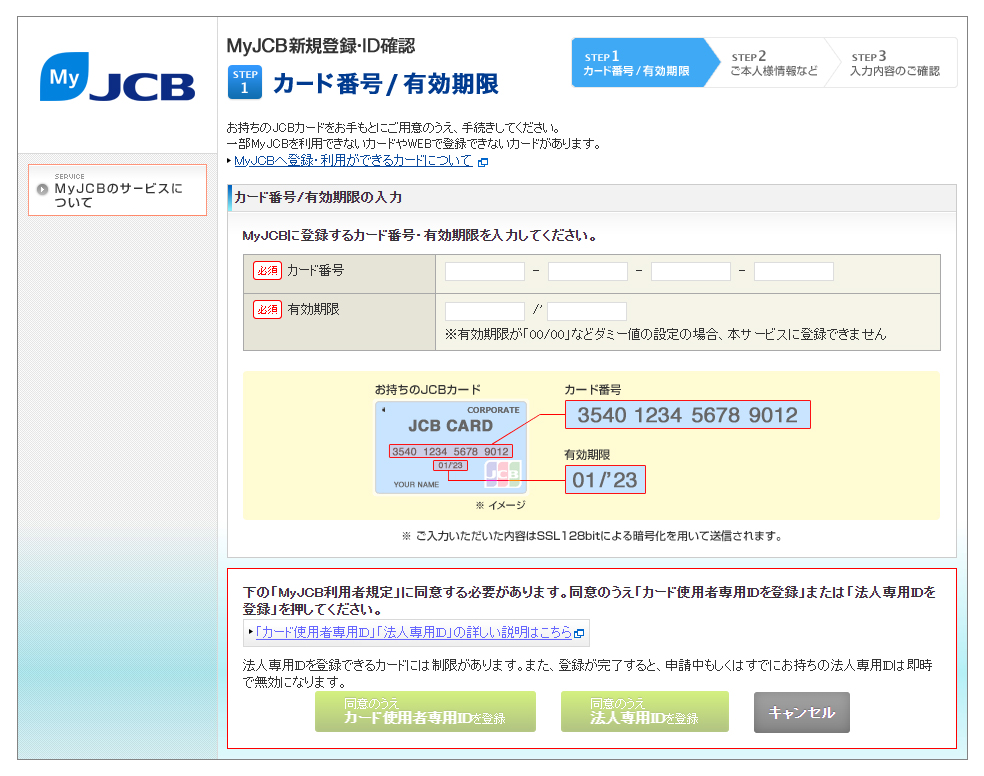Select STEP 1 カード番号/有効期限 step tab
The width and height of the screenshot is (984, 776).
[x=644, y=63]
